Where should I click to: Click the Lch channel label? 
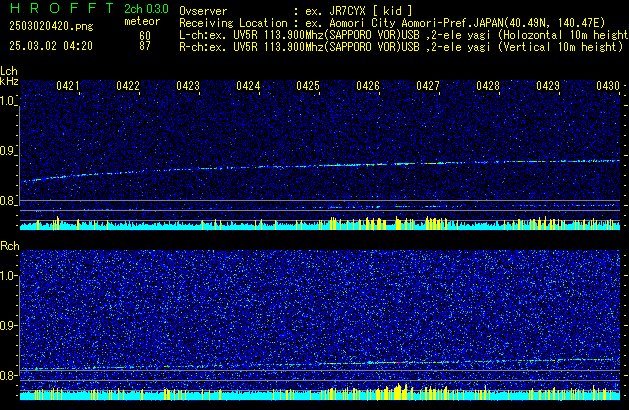click(x=9, y=71)
